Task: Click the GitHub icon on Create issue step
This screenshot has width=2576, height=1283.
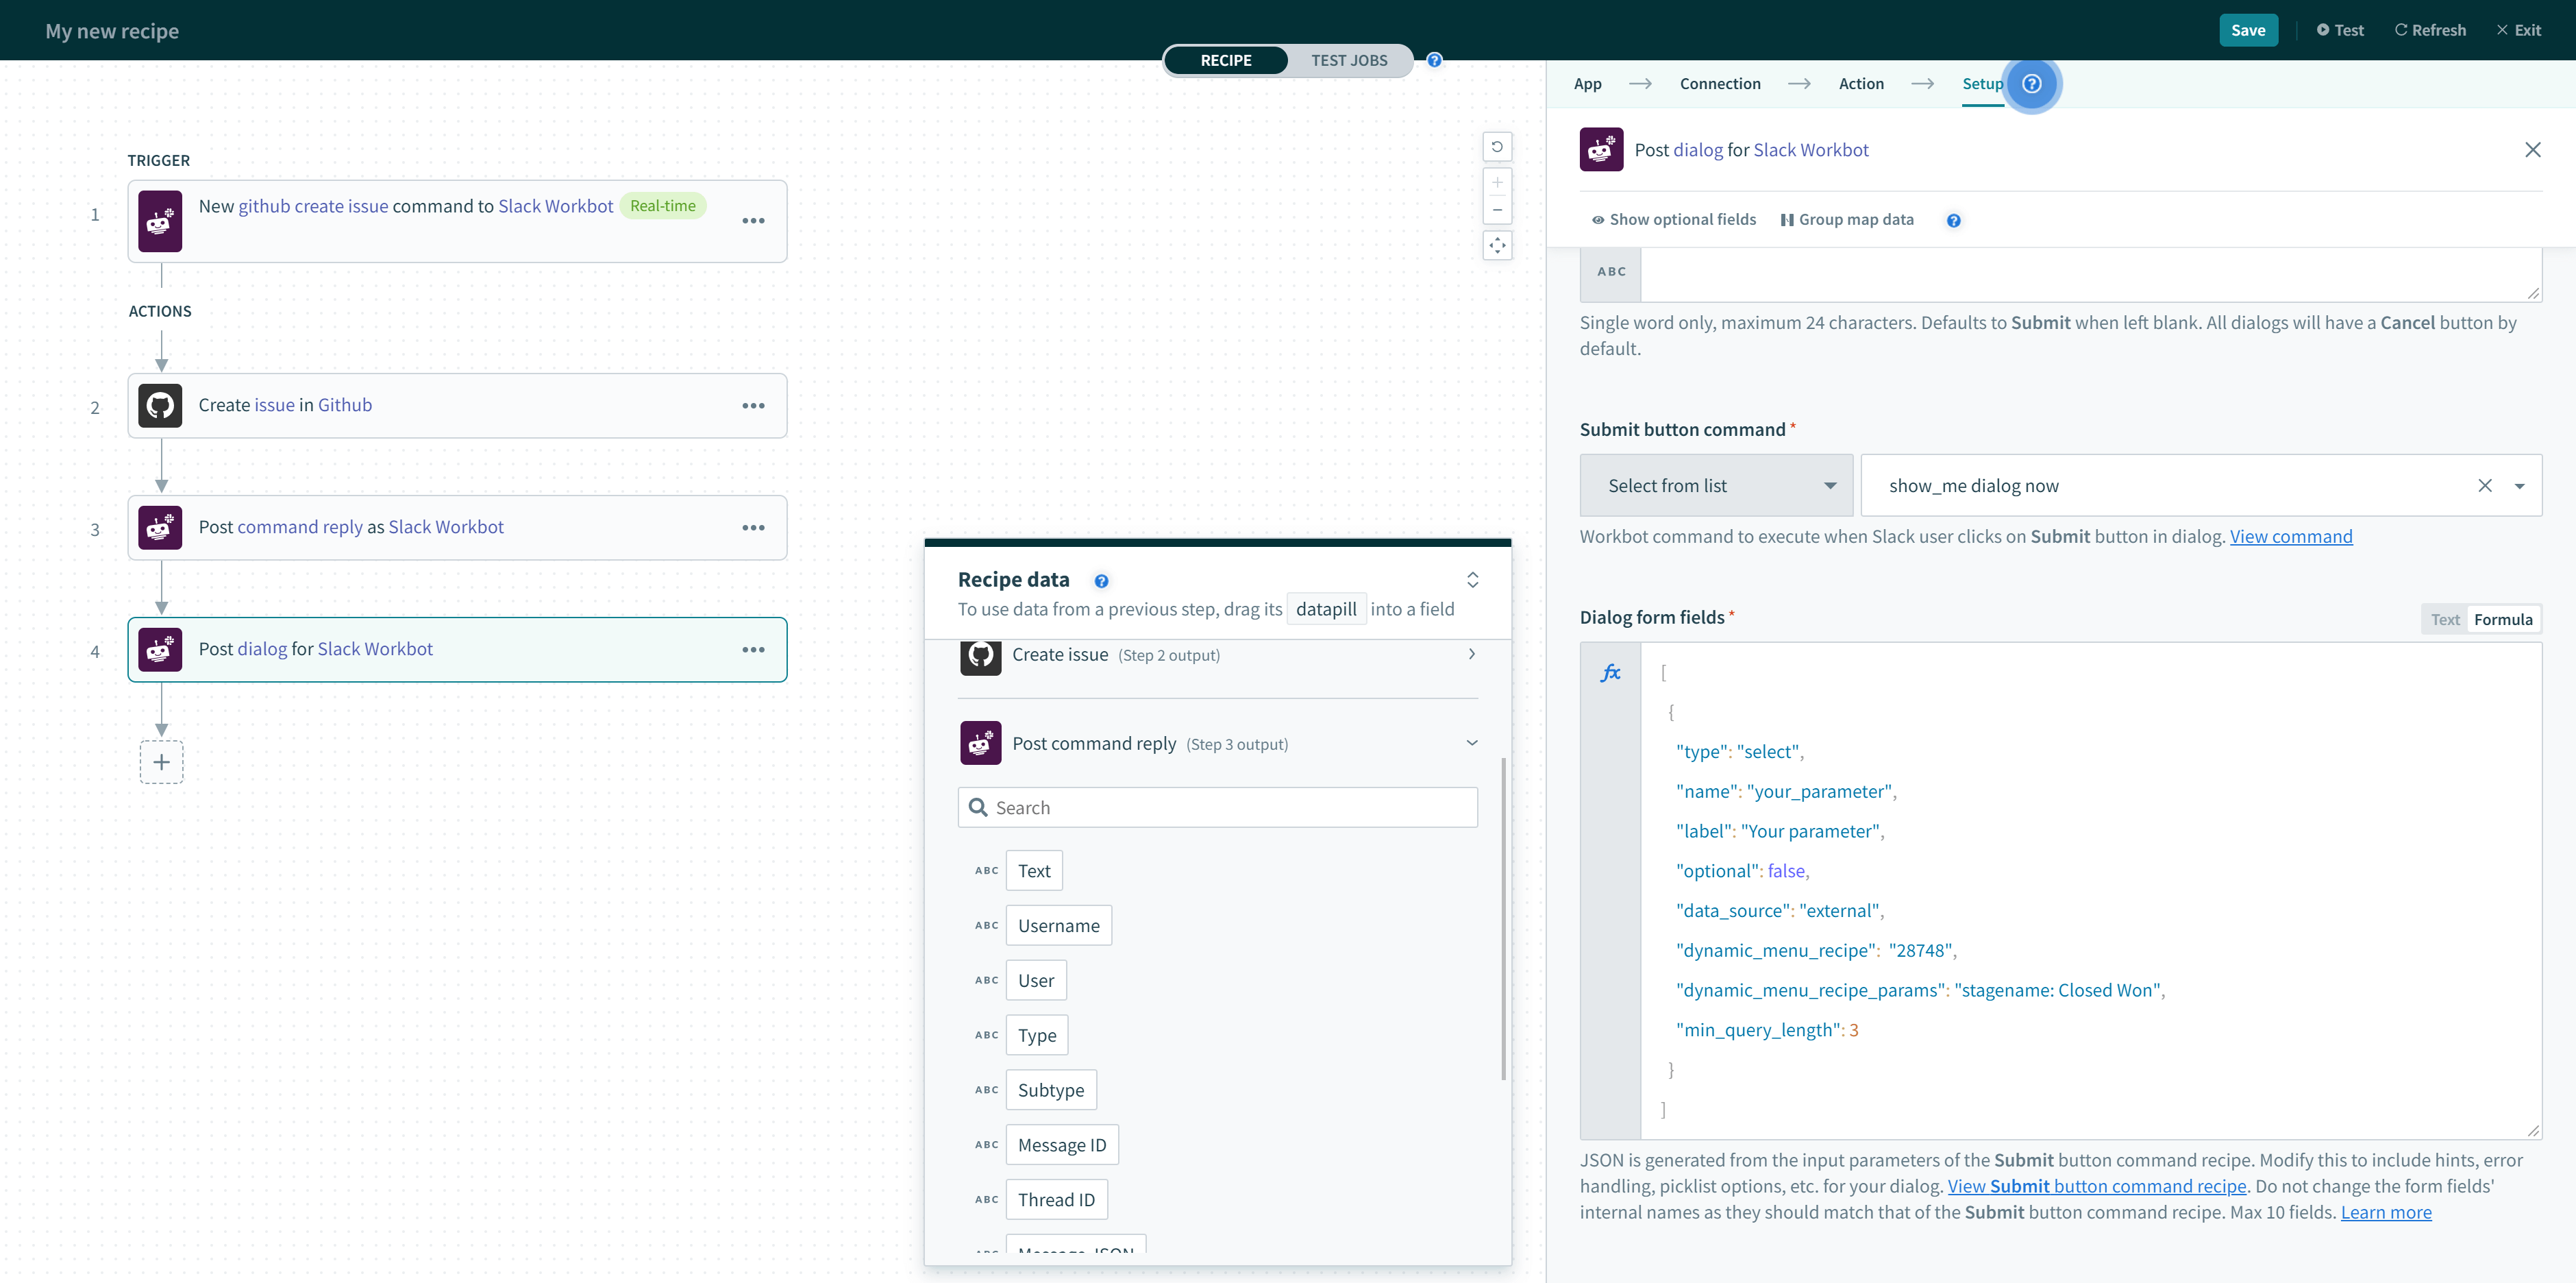Action: (160, 405)
